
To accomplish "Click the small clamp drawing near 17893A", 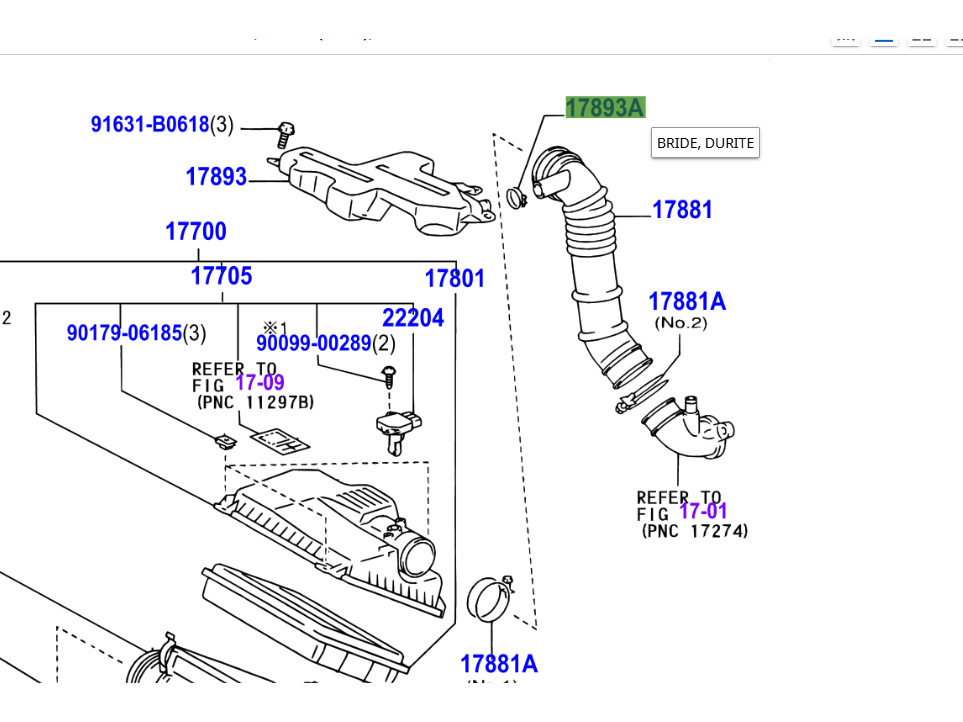I will click(x=517, y=198).
